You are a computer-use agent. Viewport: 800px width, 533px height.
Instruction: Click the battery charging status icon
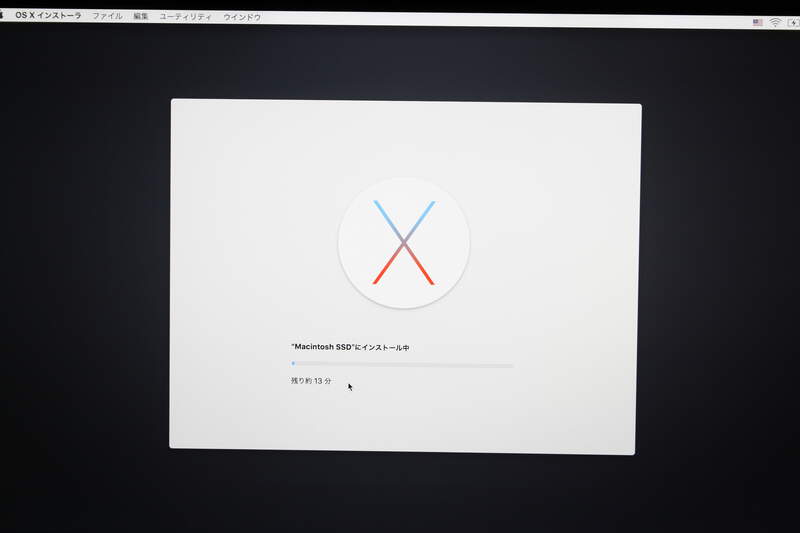[x=792, y=22]
